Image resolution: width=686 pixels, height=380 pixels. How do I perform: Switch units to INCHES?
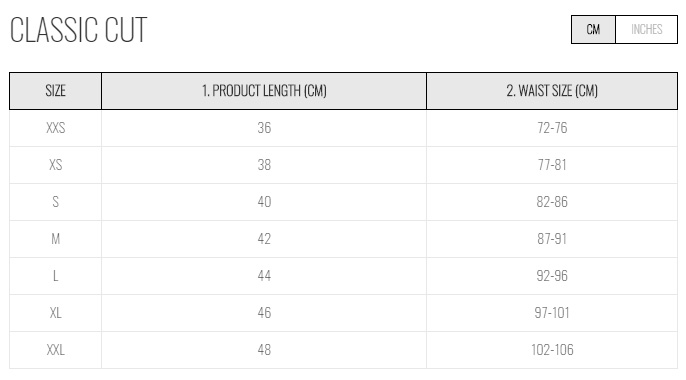point(647,29)
